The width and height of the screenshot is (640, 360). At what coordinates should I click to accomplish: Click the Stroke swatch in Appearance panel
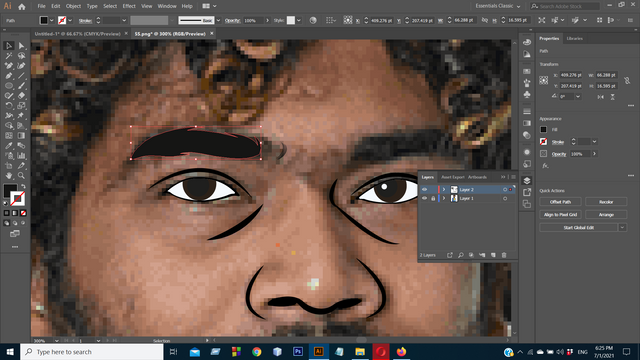[543, 142]
